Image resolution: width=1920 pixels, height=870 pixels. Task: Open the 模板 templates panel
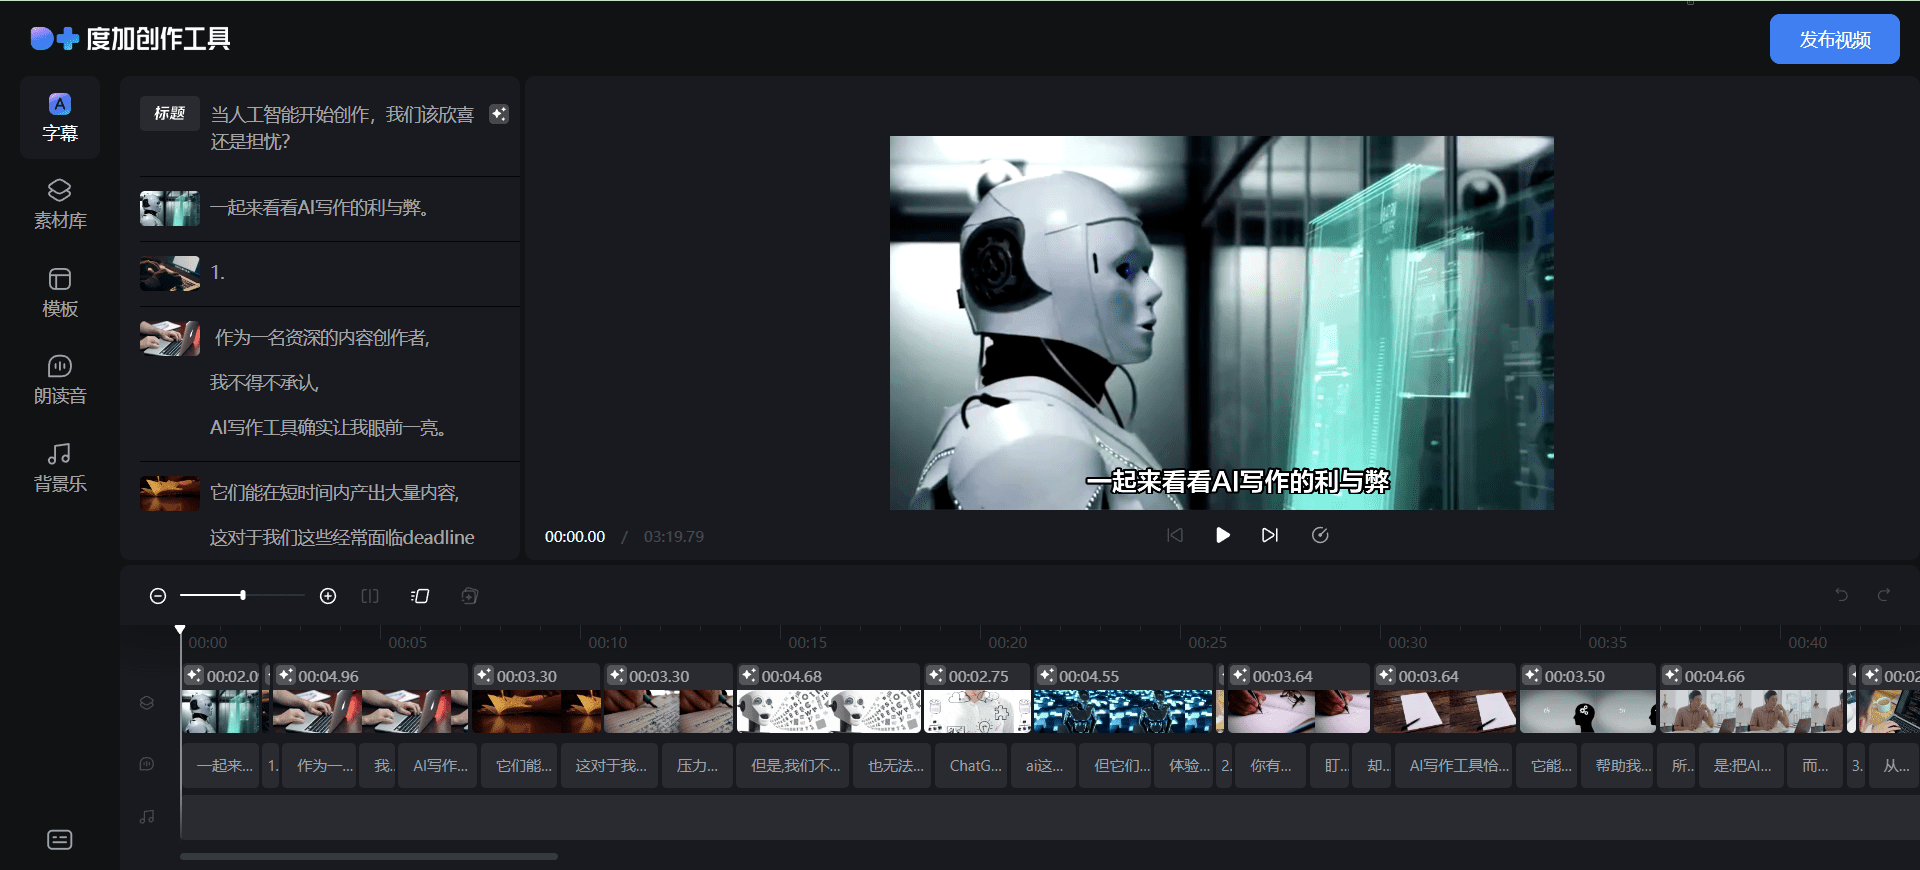[x=60, y=292]
